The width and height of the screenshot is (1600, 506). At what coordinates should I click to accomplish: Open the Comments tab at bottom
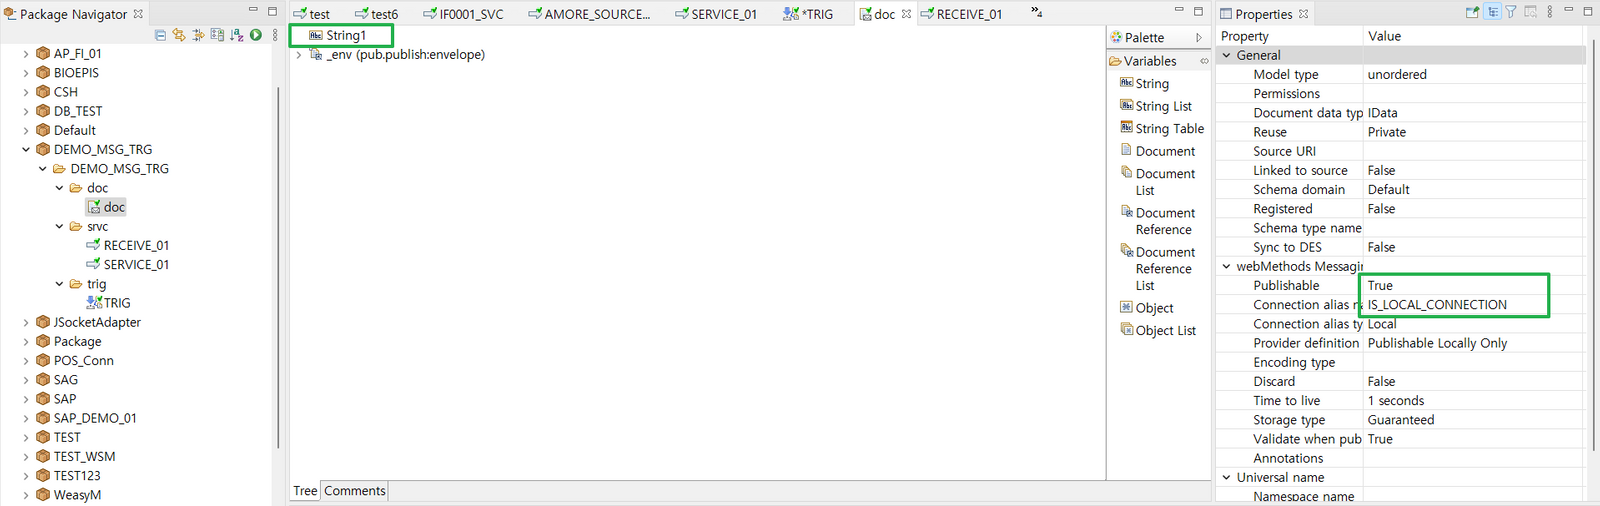tap(354, 491)
